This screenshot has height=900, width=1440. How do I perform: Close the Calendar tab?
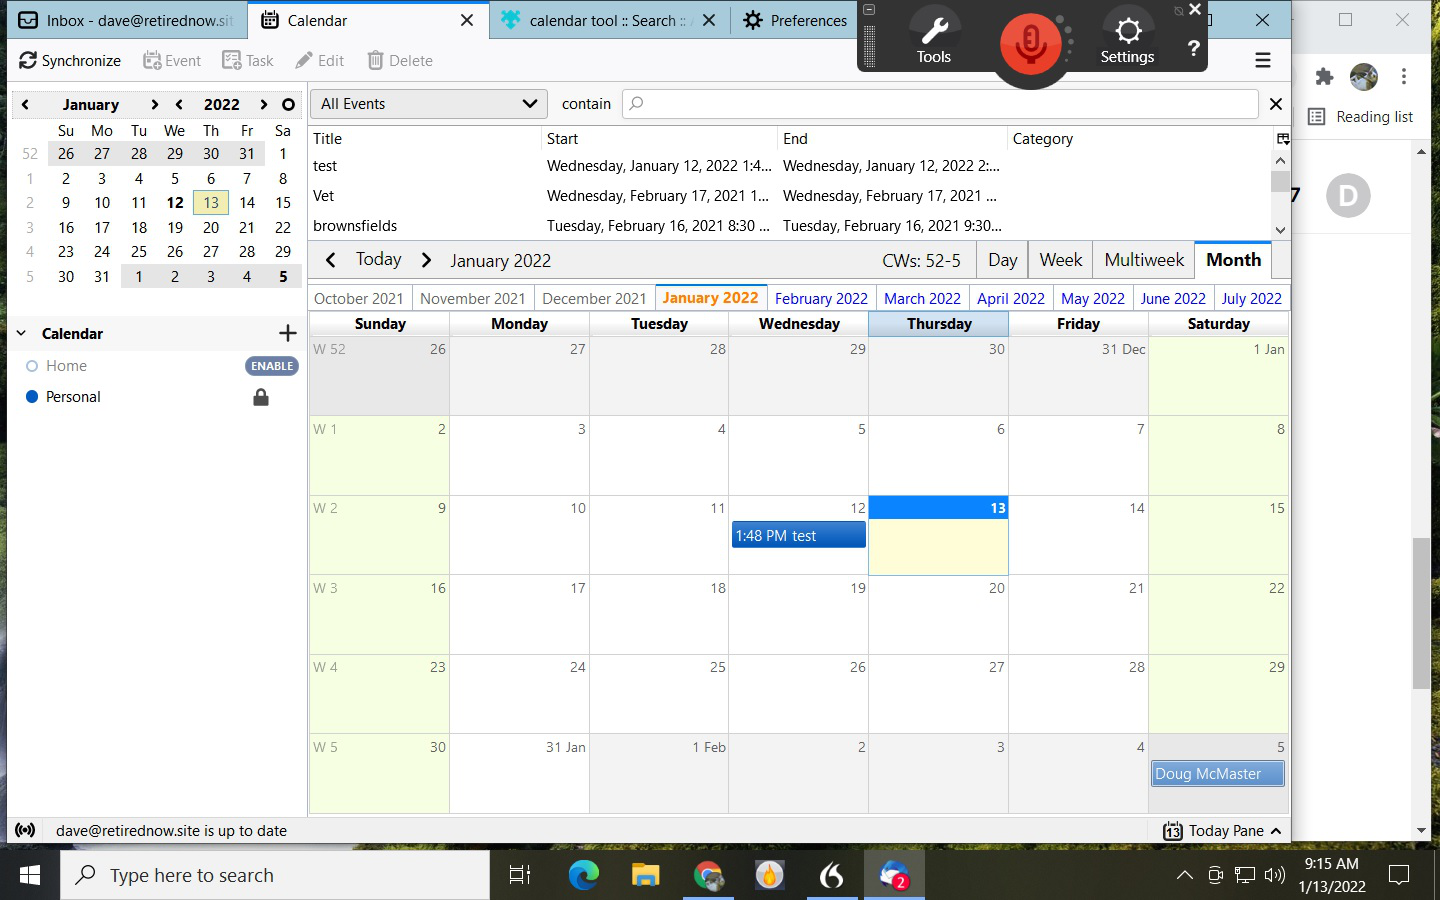(x=467, y=20)
